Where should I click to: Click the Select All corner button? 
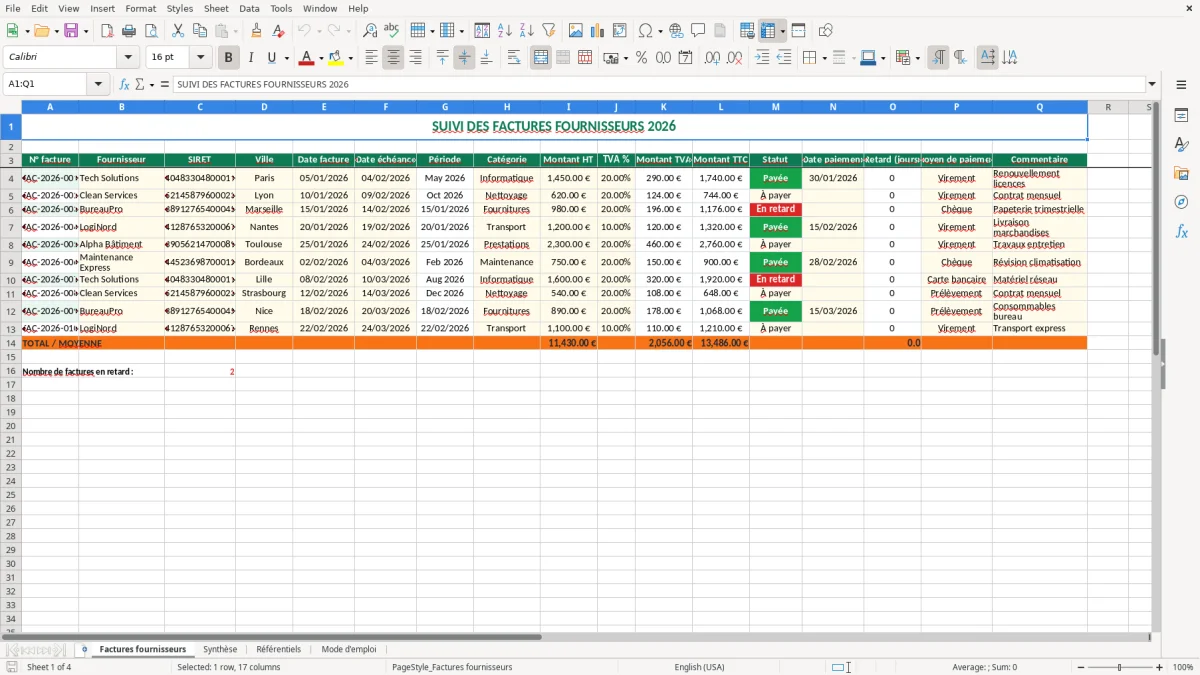point(10,106)
